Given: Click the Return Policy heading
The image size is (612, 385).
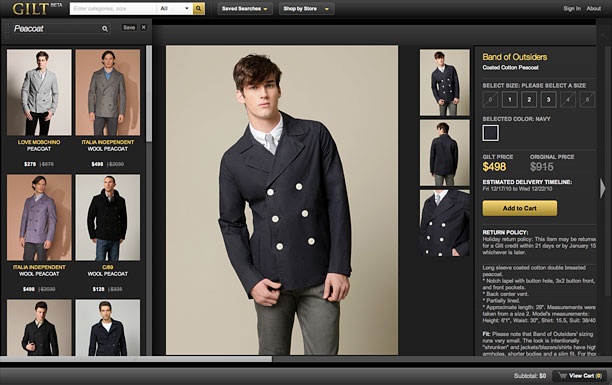Looking at the screenshot, I should [505, 232].
